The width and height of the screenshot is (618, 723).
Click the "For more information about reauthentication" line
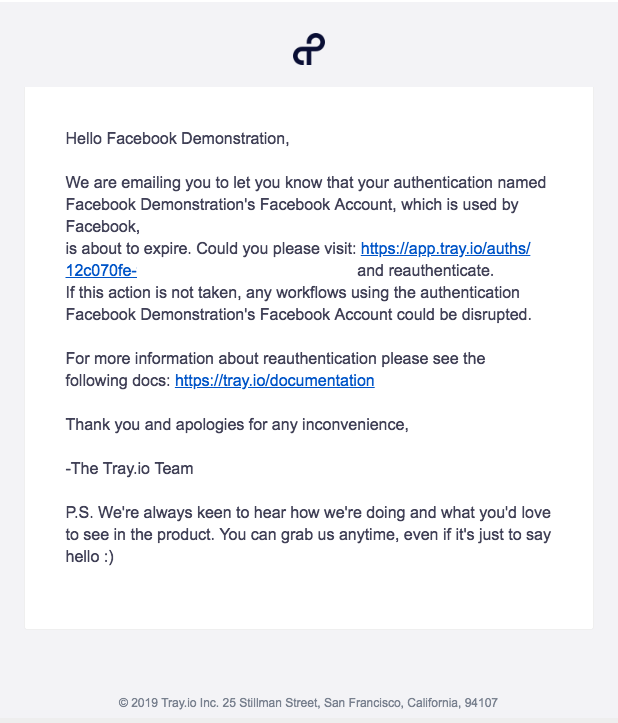[275, 359]
